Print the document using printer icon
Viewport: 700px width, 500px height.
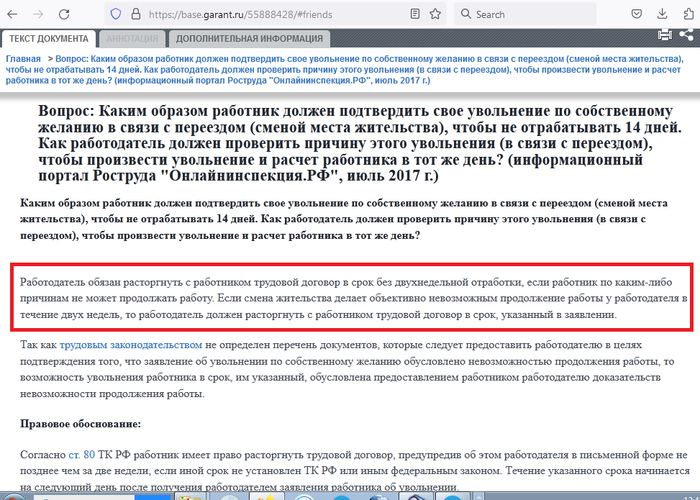(666, 35)
